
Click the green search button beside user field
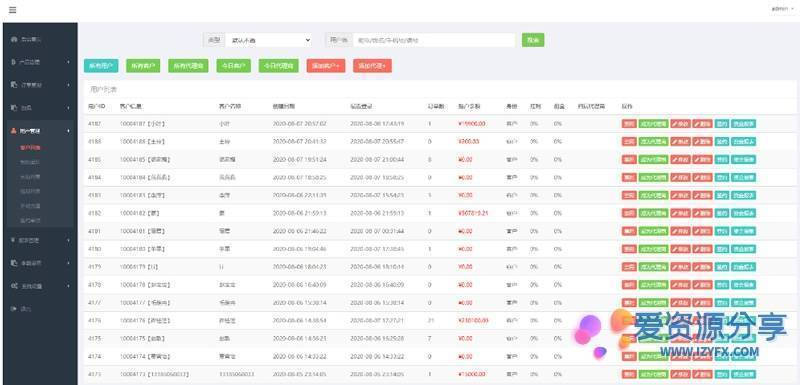click(533, 40)
